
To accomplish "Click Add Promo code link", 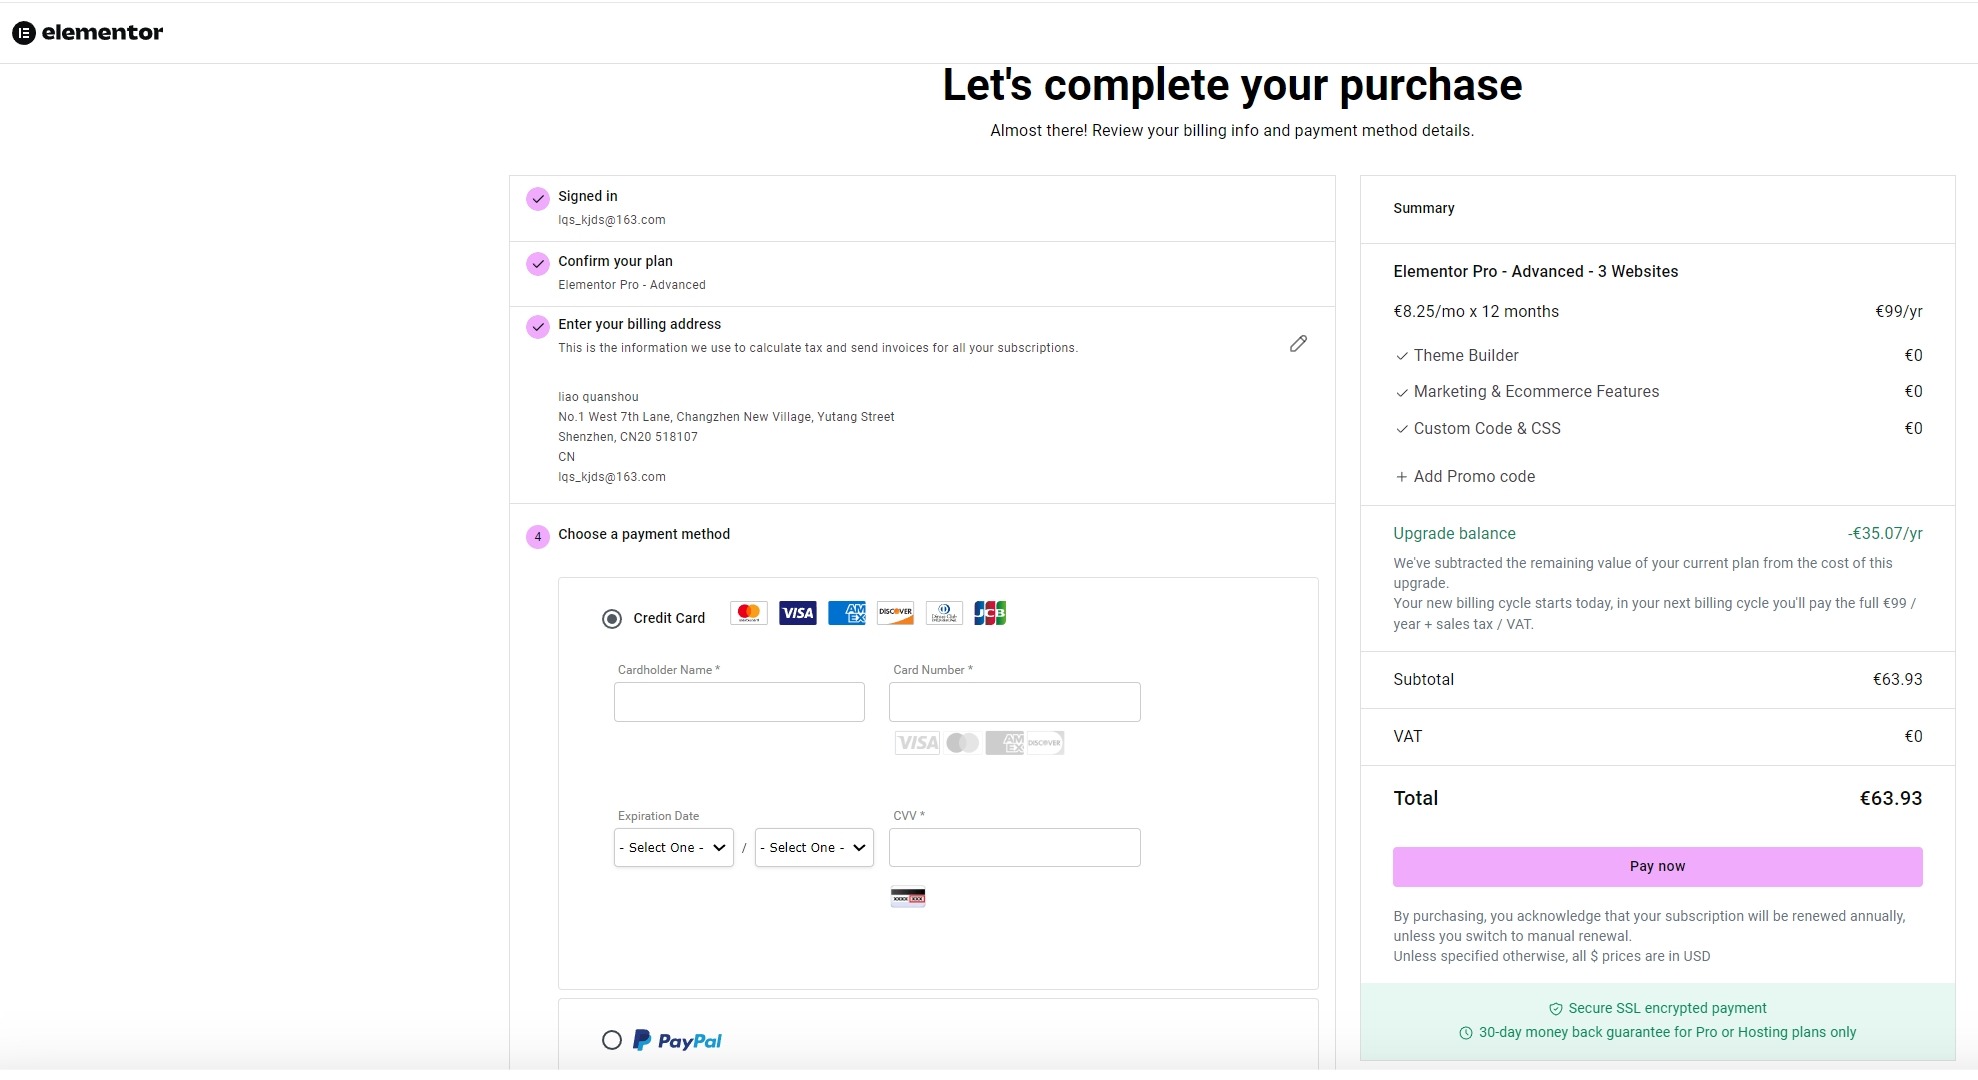I will [x=1474, y=477].
